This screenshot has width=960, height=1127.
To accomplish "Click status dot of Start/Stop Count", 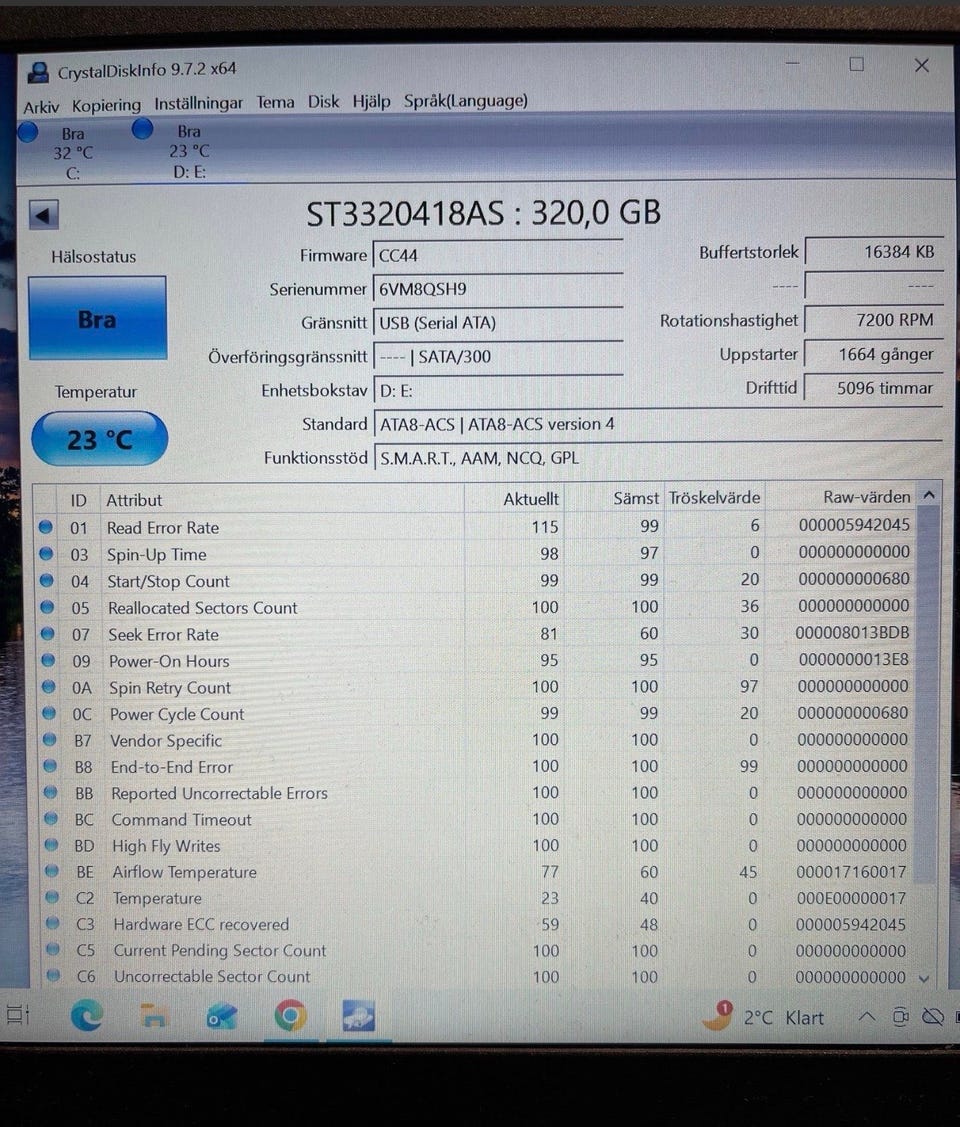I will click(x=46, y=580).
